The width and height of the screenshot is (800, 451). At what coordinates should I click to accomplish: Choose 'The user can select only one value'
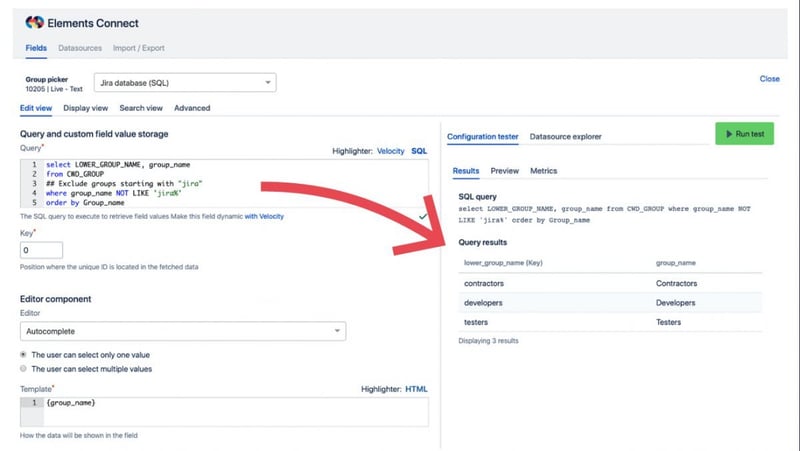point(23,355)
